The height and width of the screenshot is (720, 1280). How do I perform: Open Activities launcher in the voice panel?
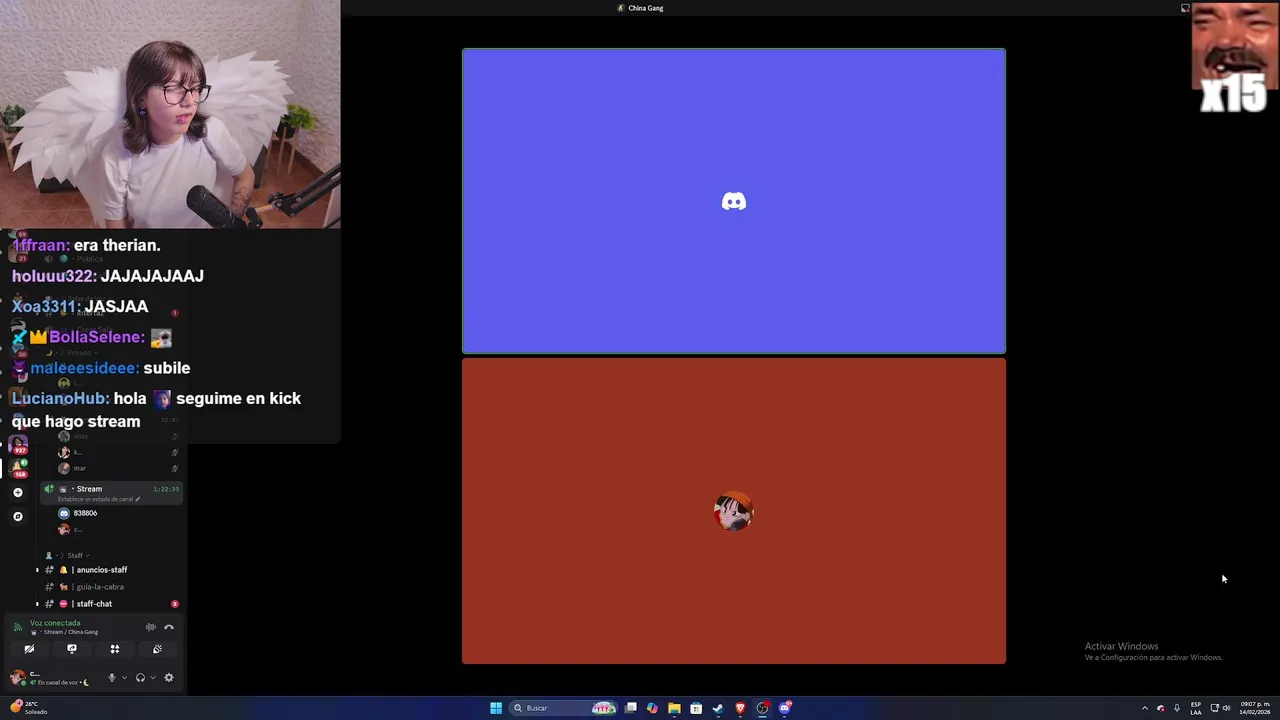coord(115,649)
